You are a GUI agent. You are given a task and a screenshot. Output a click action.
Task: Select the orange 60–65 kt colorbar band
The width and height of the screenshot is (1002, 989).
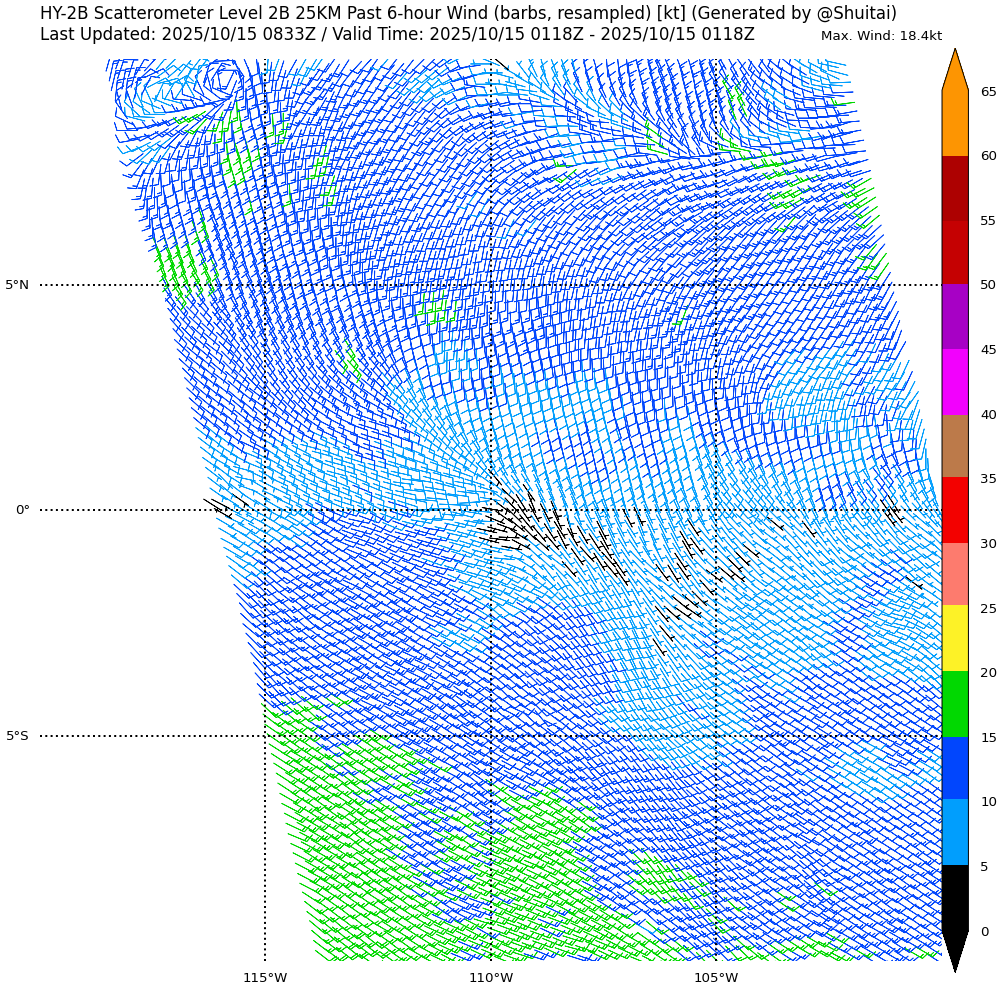(955, 123)
